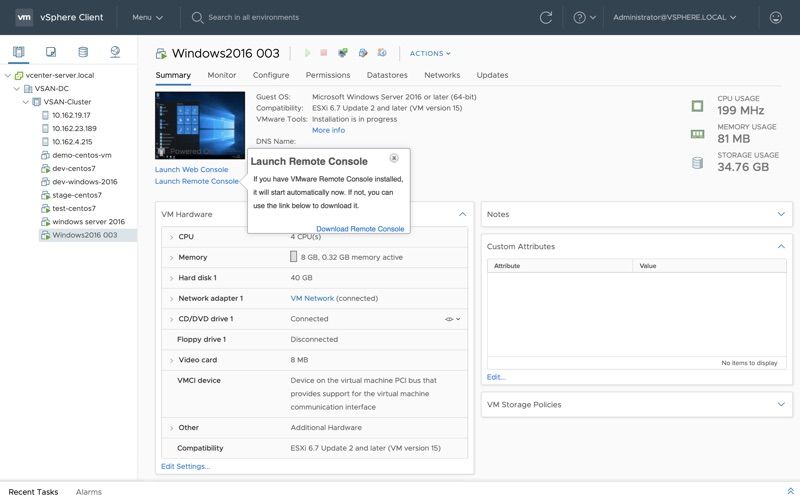
Task: Click the VM Network link
Action: click(x=312, y=298)
